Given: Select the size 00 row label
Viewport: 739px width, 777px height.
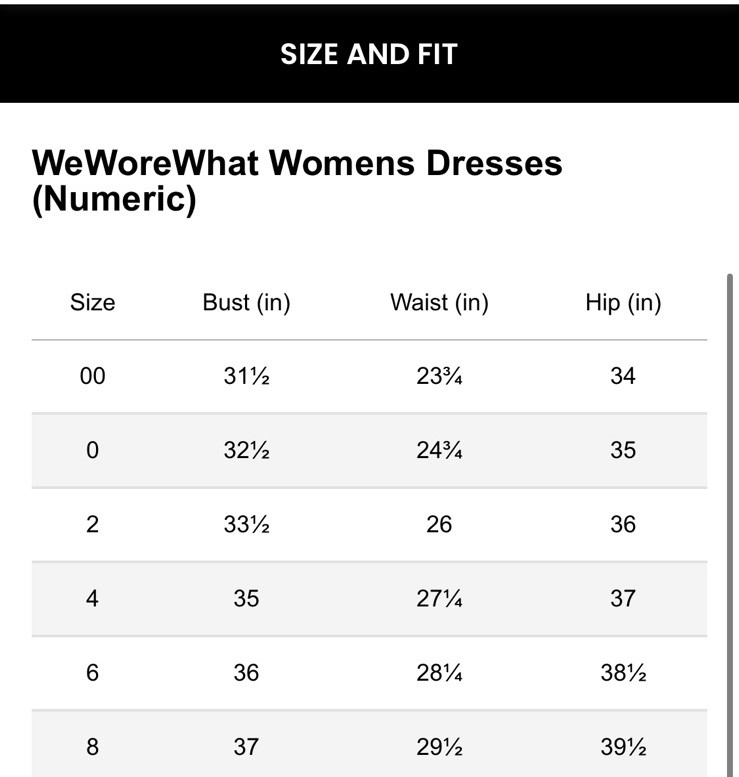Looking at the screenshot, I should [x=92, y=376].
